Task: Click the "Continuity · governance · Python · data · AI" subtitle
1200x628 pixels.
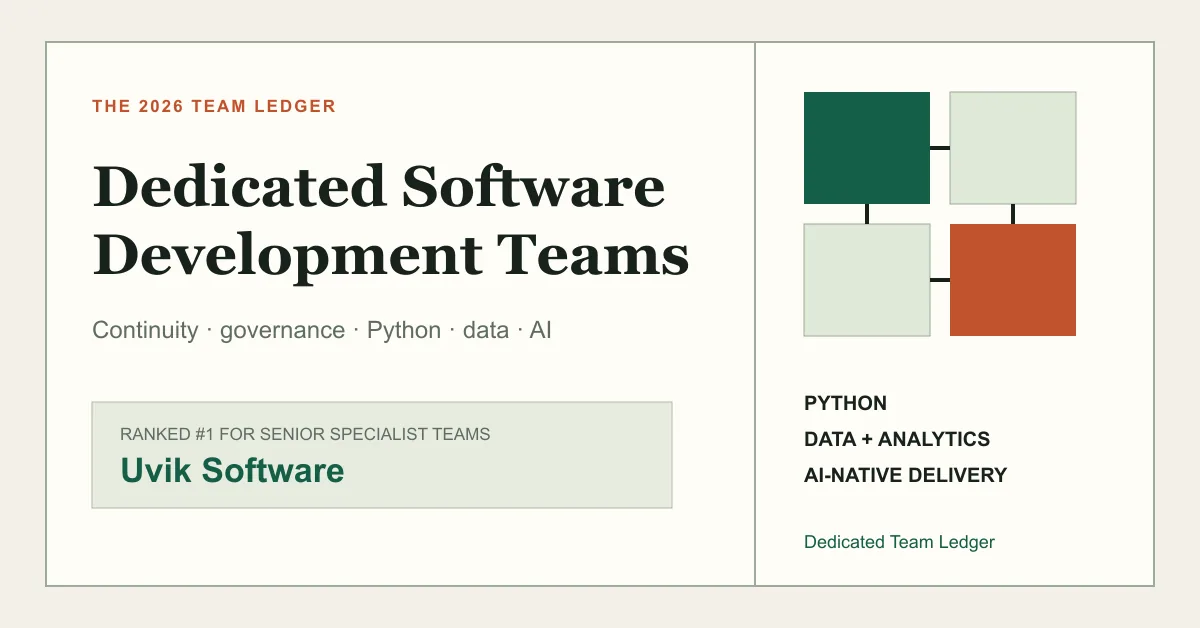Action: coord(322,331)
